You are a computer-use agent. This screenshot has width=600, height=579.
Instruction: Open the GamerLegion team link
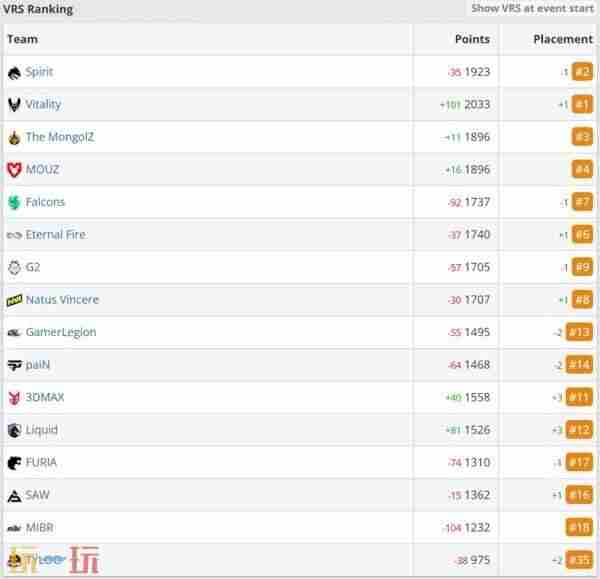61,332
